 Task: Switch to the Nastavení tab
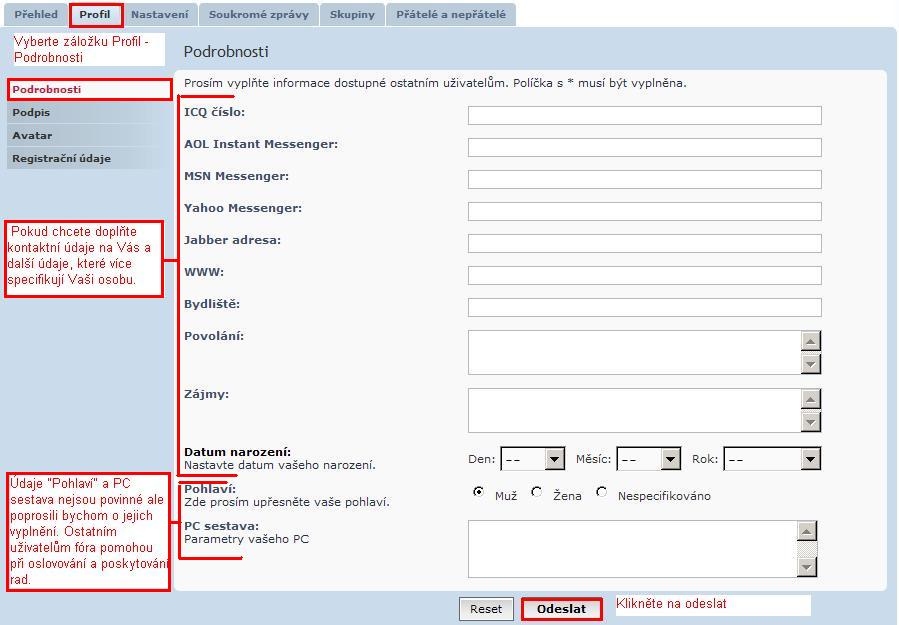coord(159,15)
